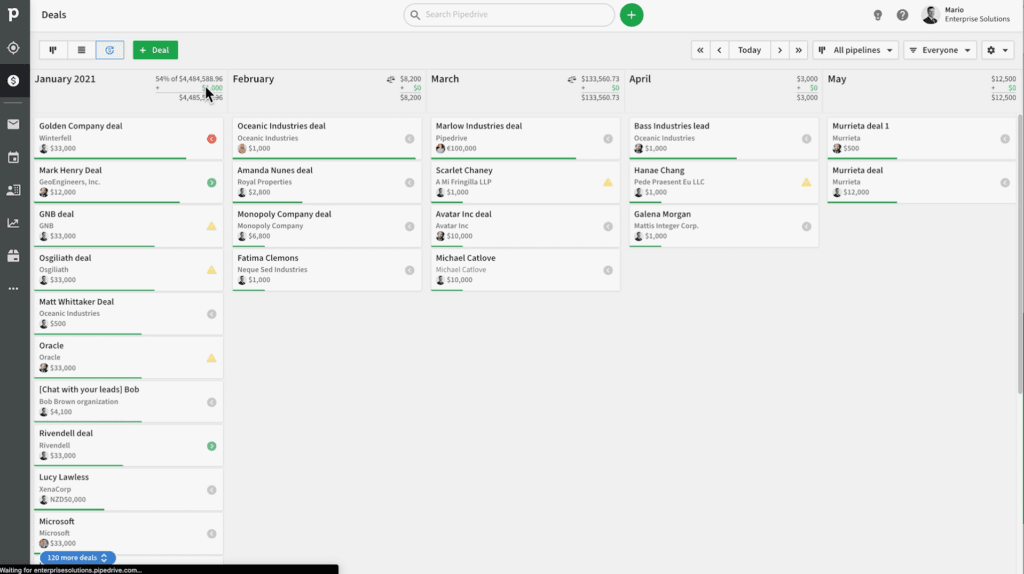Viewport: 1024px width, 574px height.
Task: Open Mario's user account menu
Action: (x=966, y=14)
